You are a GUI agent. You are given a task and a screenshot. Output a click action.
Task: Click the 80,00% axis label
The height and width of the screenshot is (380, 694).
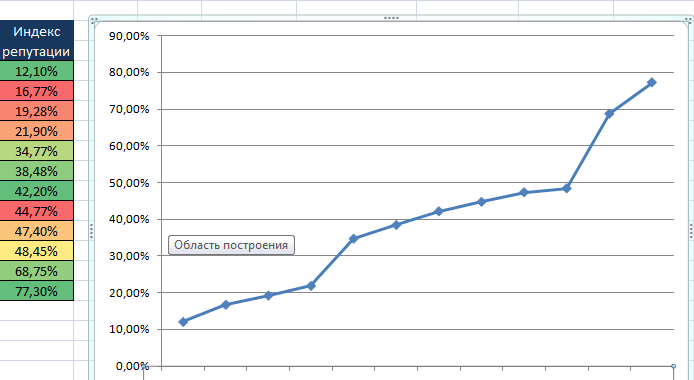[x=129, y=72]
